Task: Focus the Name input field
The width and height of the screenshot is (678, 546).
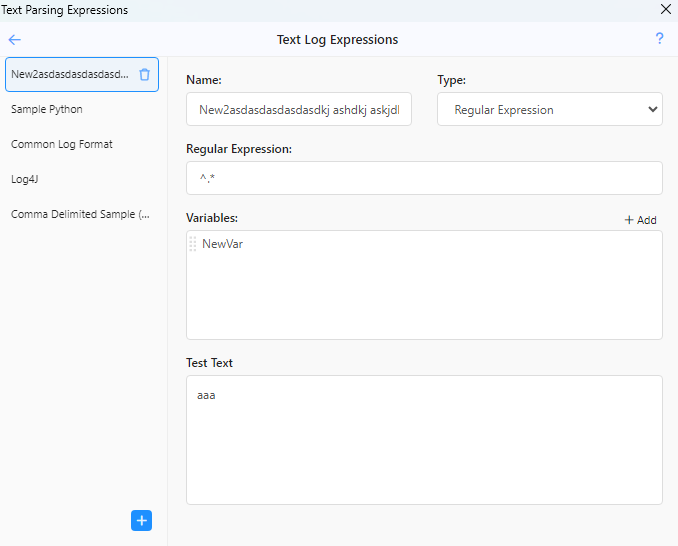Action: tap(299, 109)
